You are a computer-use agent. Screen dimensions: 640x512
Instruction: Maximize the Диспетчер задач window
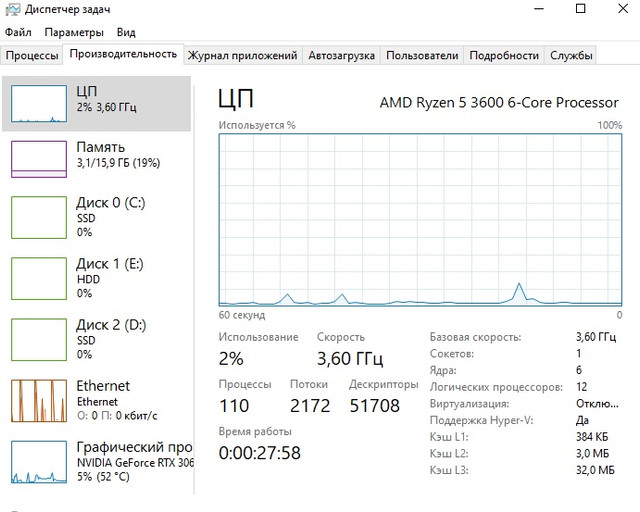pos(580,9)
